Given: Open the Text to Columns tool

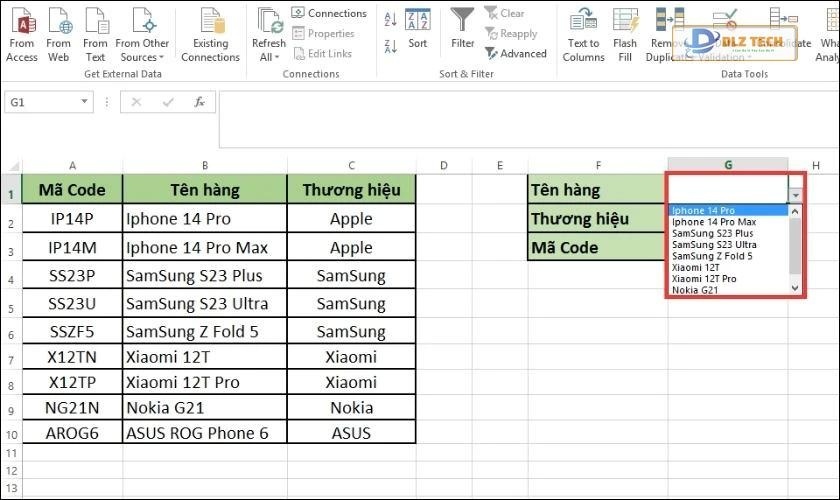Looking at the screenshot, I should click(x=583, y=22).
